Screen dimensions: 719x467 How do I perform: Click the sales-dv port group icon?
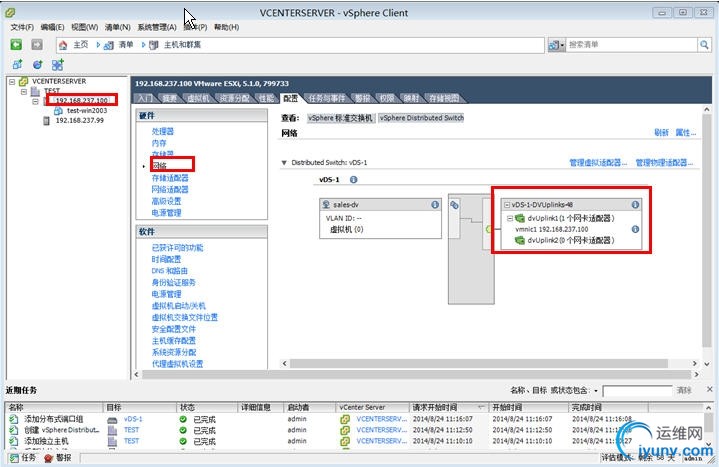click(x=326, y=205)
